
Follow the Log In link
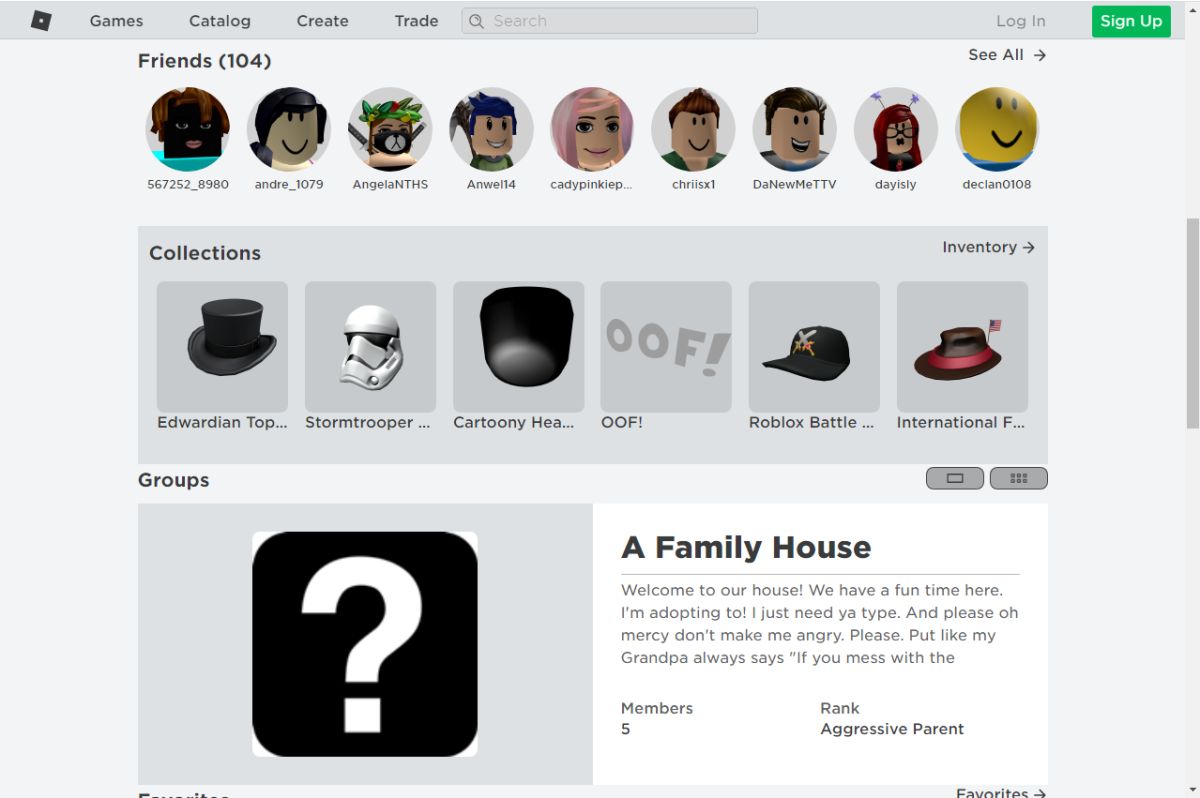coord(1021,20)
